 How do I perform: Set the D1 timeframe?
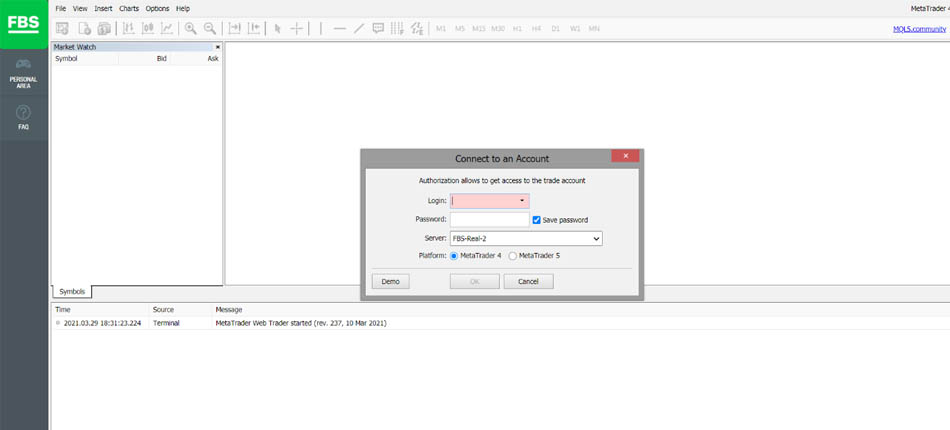556,28
